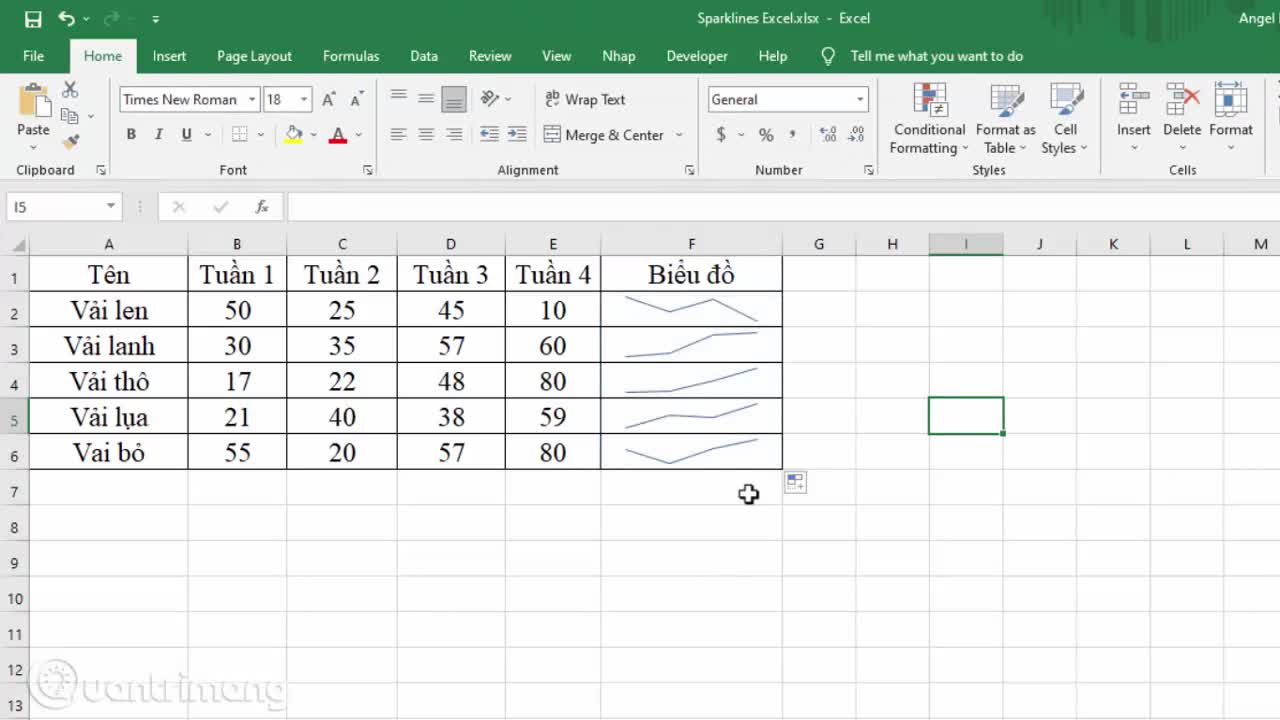Align text left
This screenshot has width=1280, height=720.
(398, 134)
